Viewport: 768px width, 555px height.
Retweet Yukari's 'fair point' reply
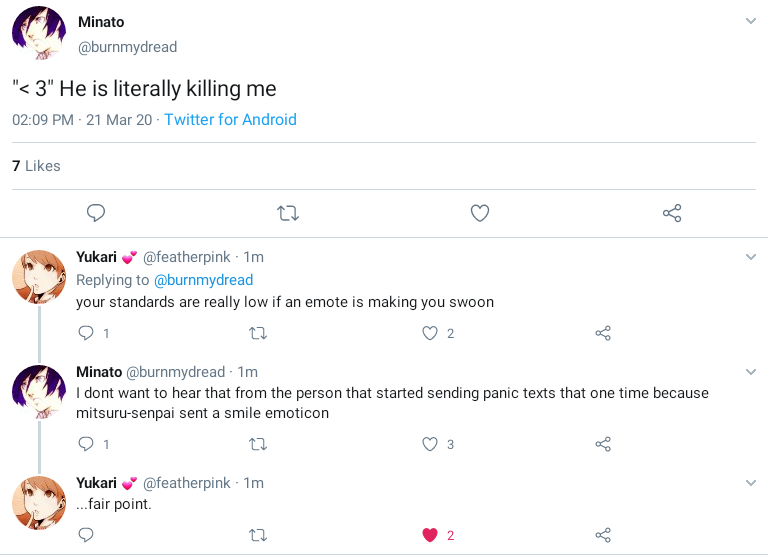click(x=257, y=535)
